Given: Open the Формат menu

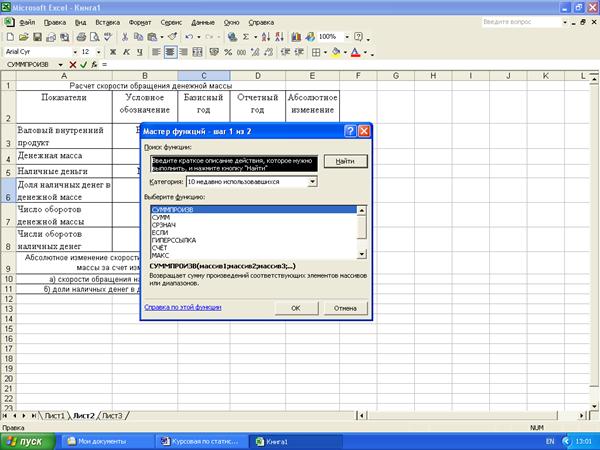Looking at the screenshot, I should pos(143,20).
